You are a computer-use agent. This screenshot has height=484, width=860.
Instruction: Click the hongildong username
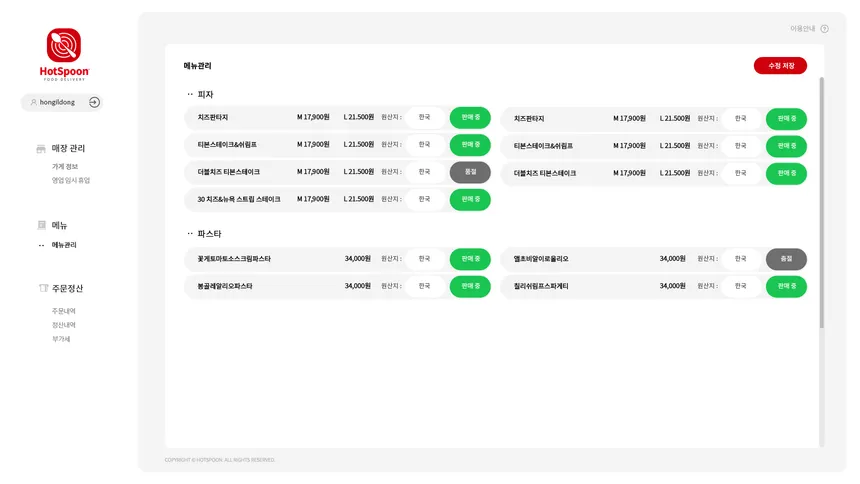[x=57, y=102]
